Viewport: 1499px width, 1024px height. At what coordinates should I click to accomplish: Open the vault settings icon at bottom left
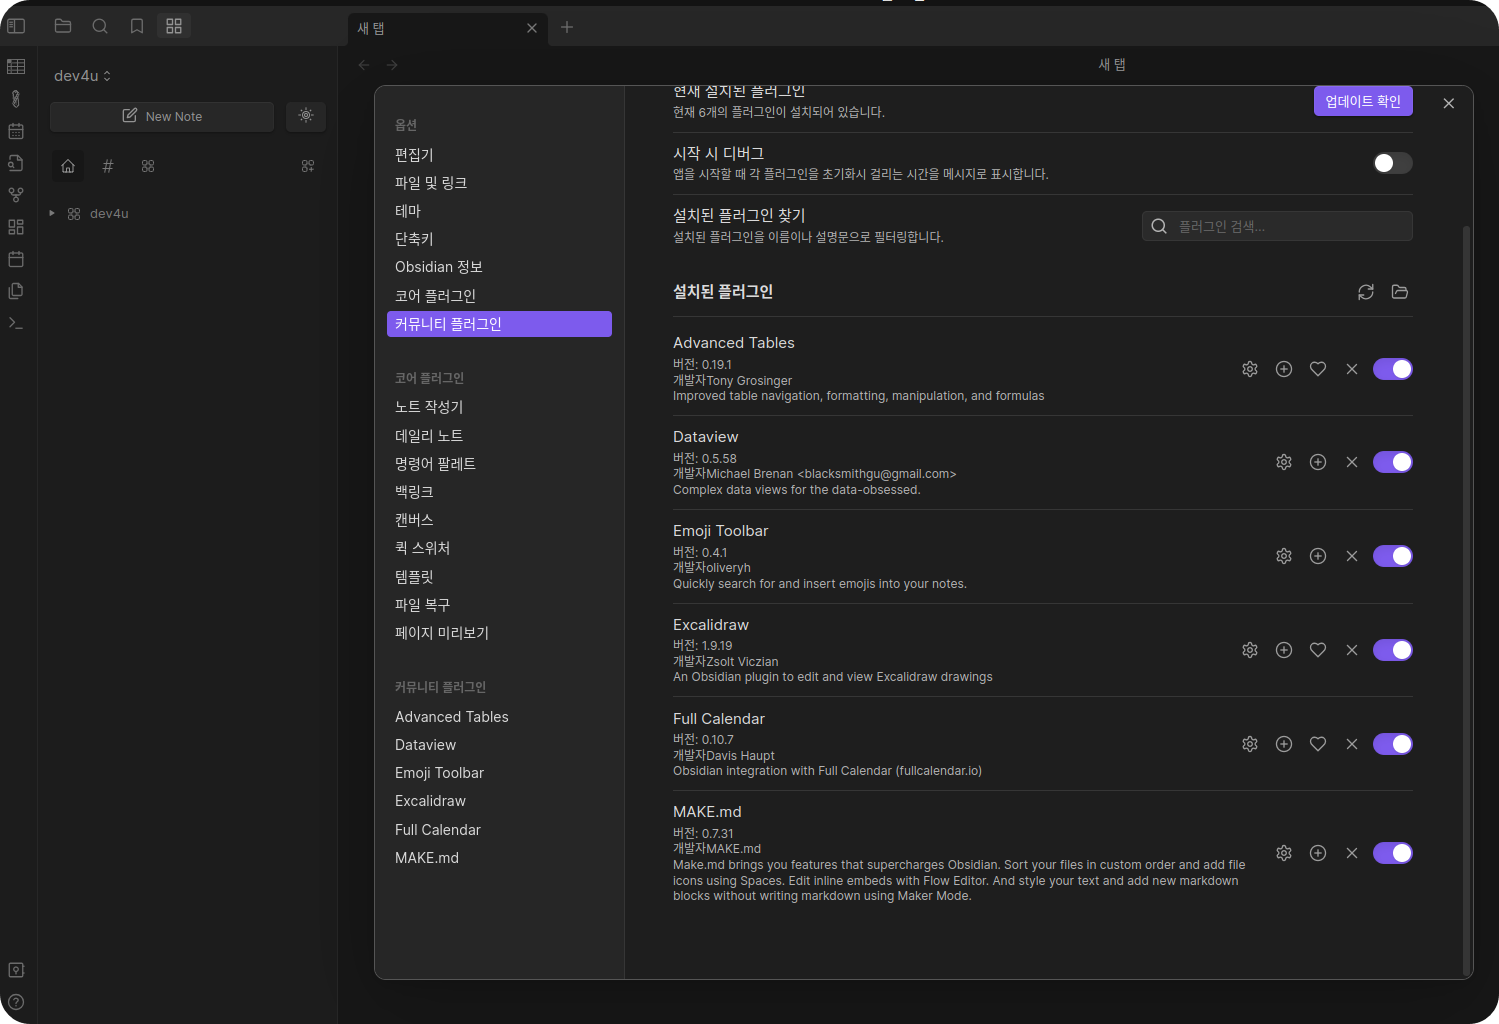coord(16,970)
